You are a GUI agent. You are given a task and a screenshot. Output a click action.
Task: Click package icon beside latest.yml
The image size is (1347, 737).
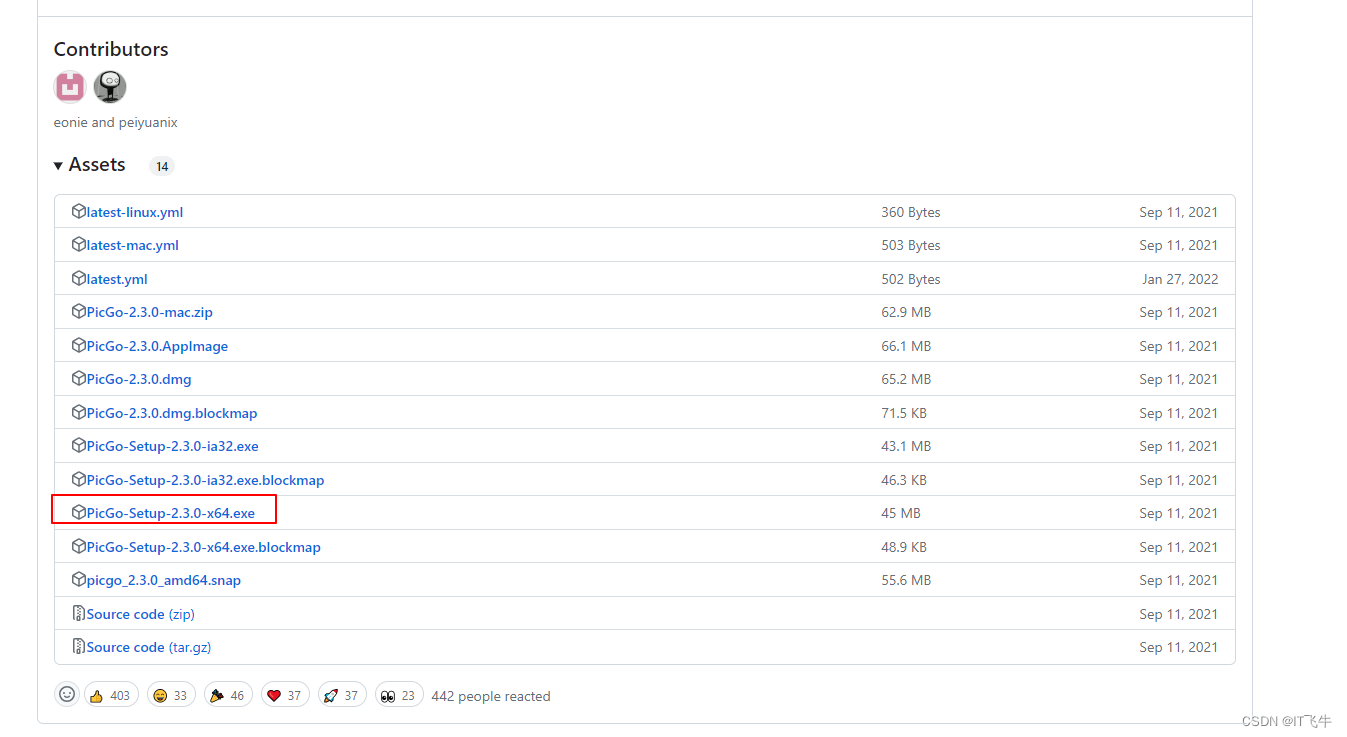(x=79, y=279)
